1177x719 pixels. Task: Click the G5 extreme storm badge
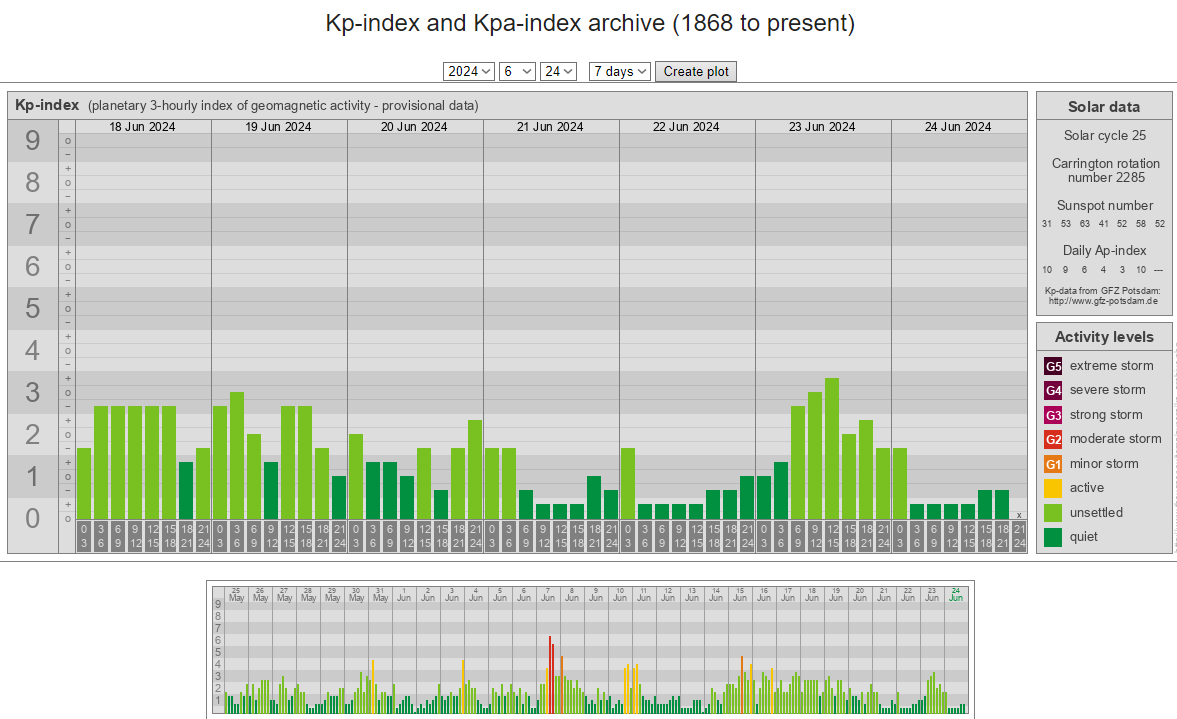pos(1053,366)
